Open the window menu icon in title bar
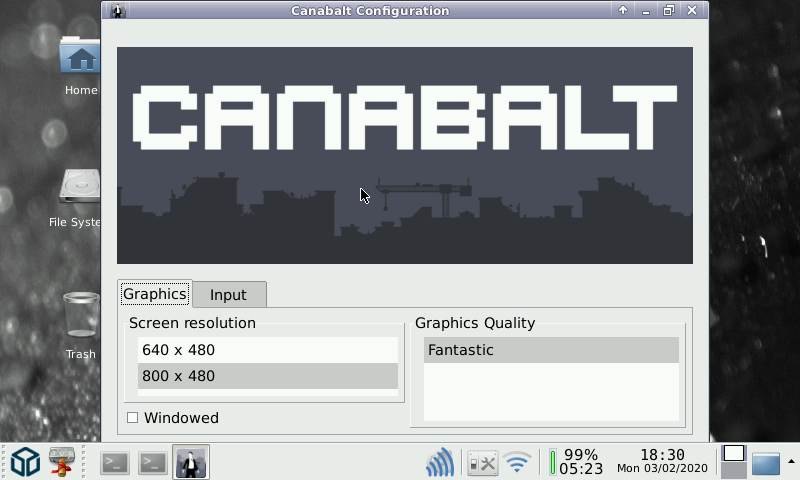The height and width of the screenshot is (480, 800). [118, 11]
